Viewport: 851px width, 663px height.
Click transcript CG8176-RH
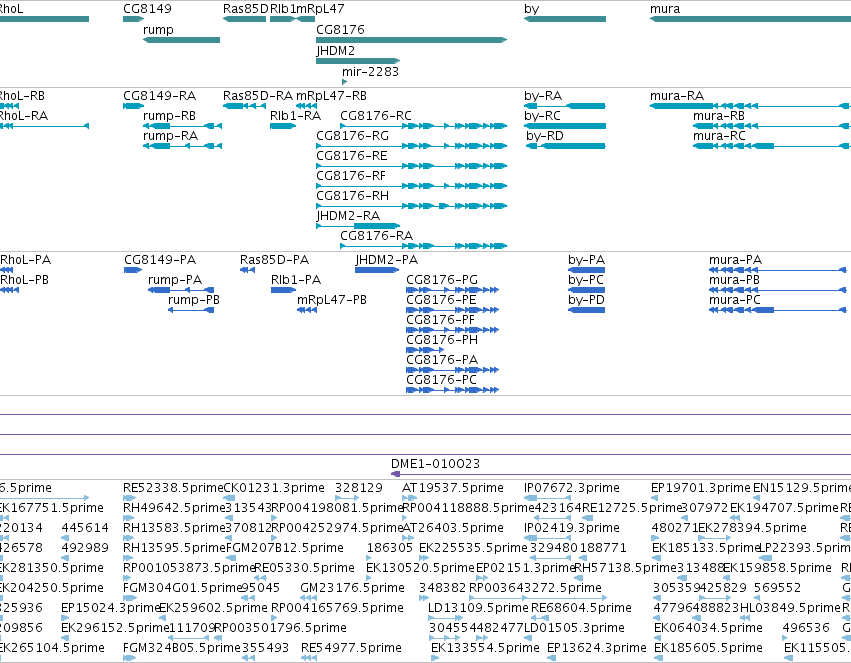[411, 206]
